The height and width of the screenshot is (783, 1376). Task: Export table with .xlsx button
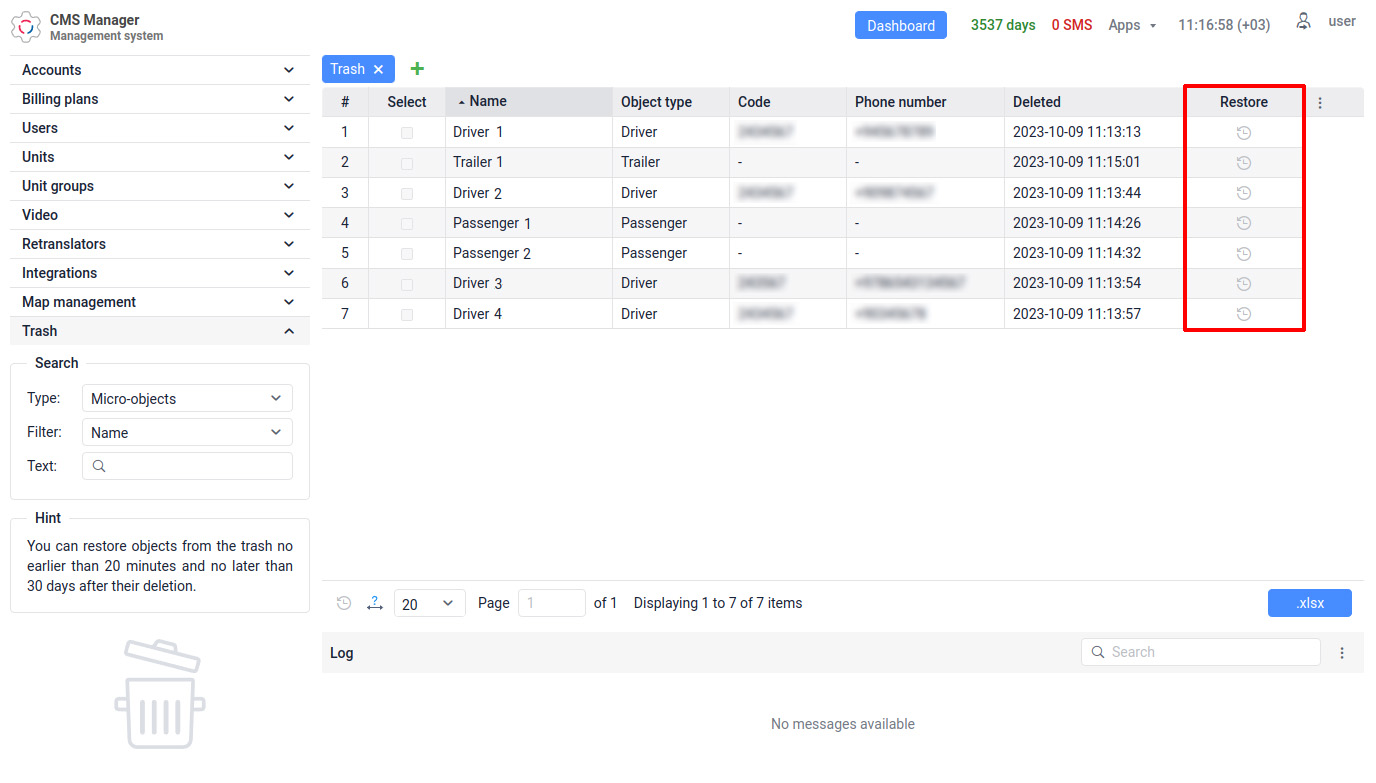pyautogui.click(x=1309, y=603)
